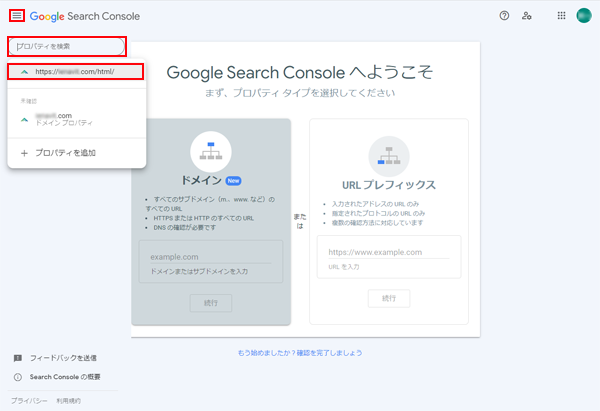Click the 未確認 section label
This screenshot has height=411, width=600.
tap(29, 101)
